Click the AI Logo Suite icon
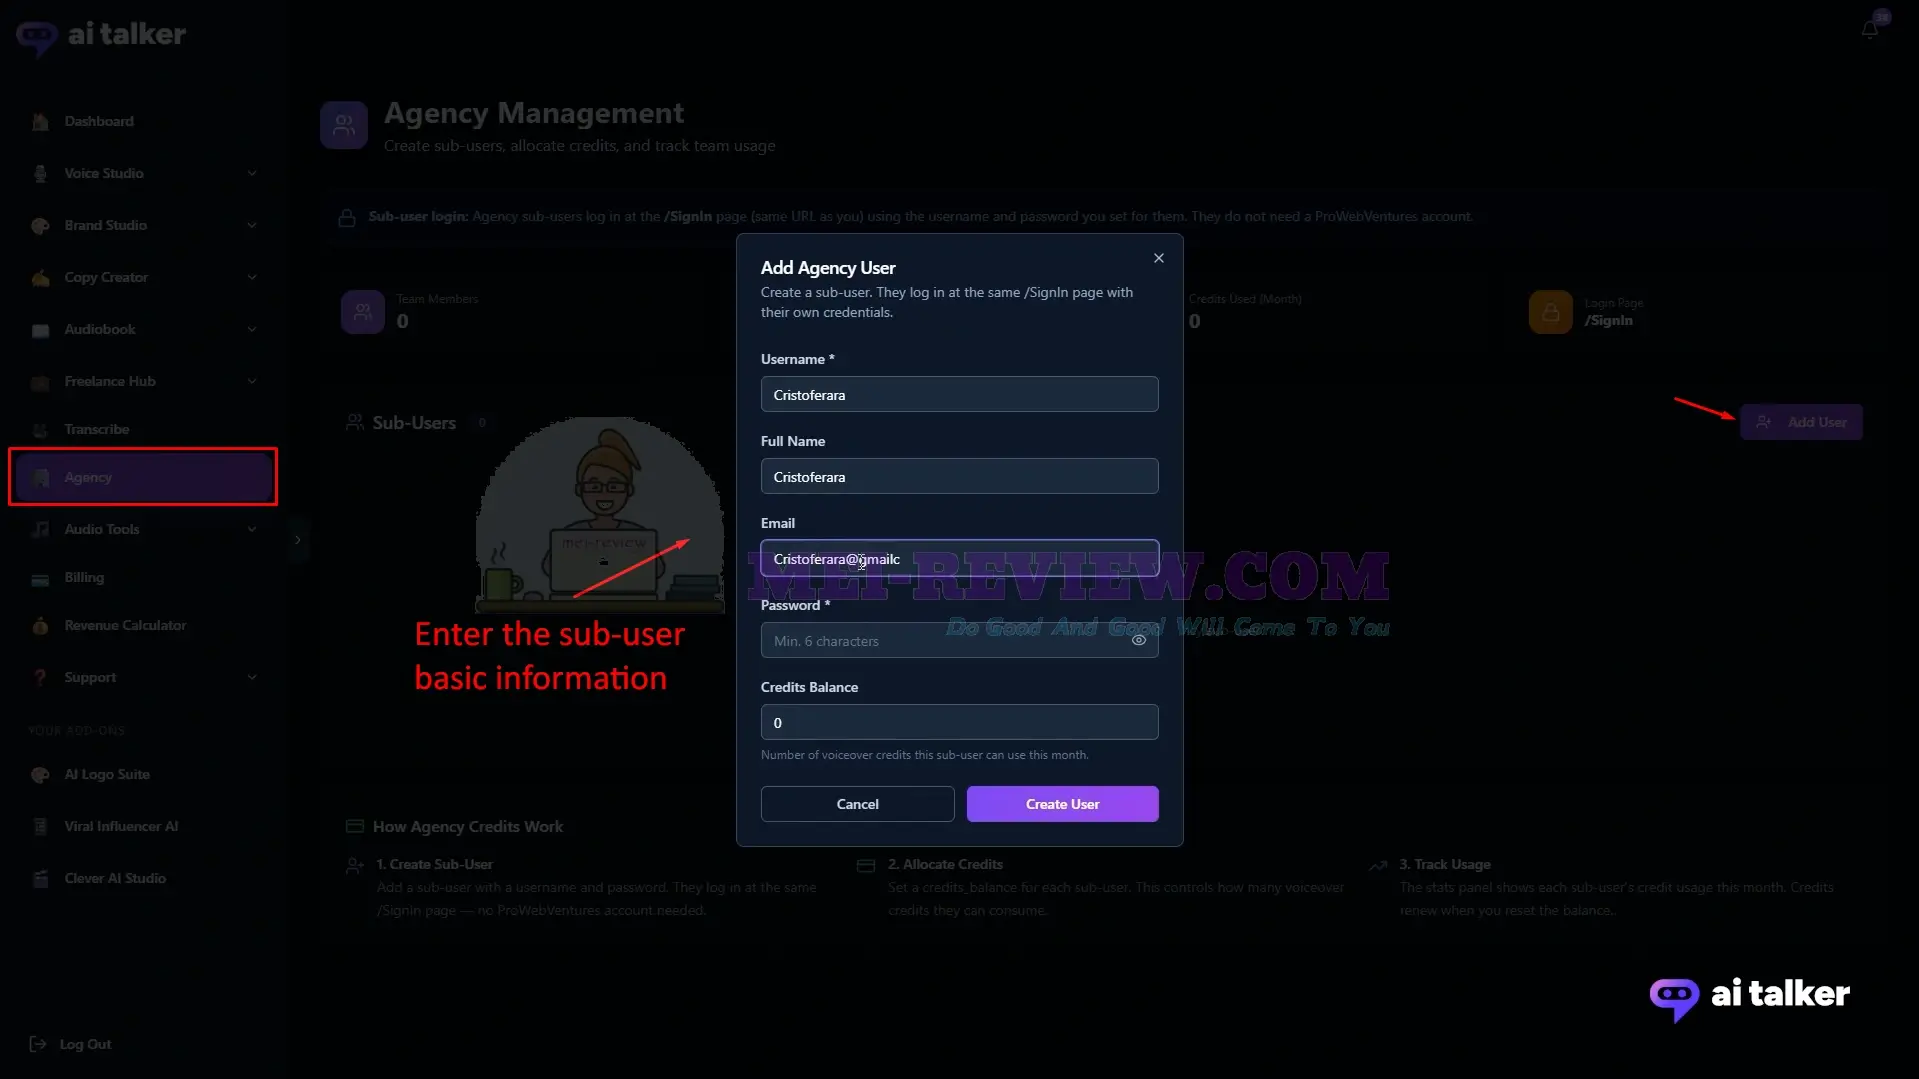1919x1079 pixels. [x=40, y=774]
